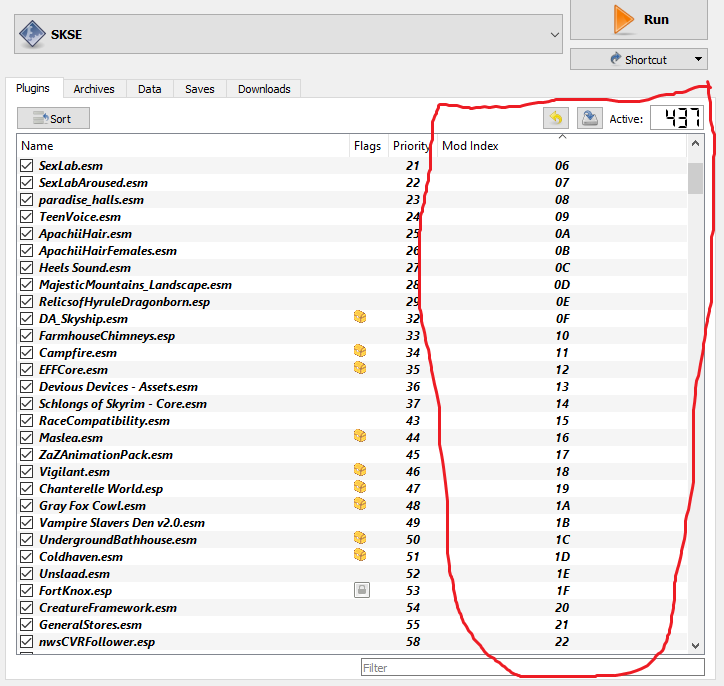The image size is (724, 686).
Task: Sort by Priority column header
Action: [x=411, y=146]
